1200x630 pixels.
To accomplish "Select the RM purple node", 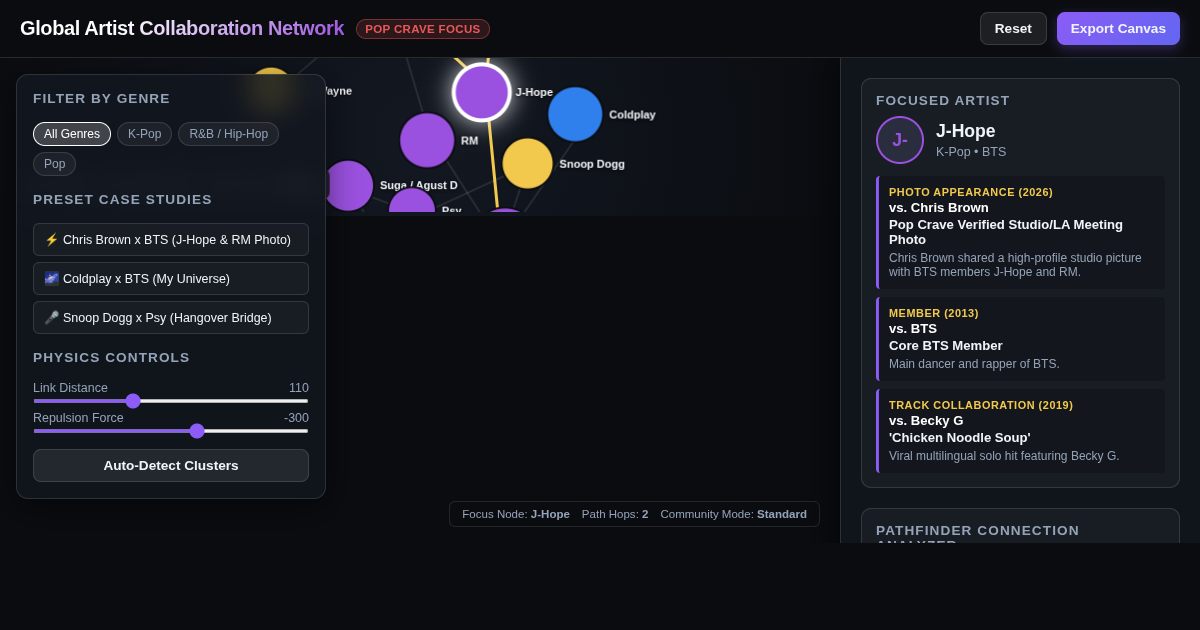I will point(427,140).
